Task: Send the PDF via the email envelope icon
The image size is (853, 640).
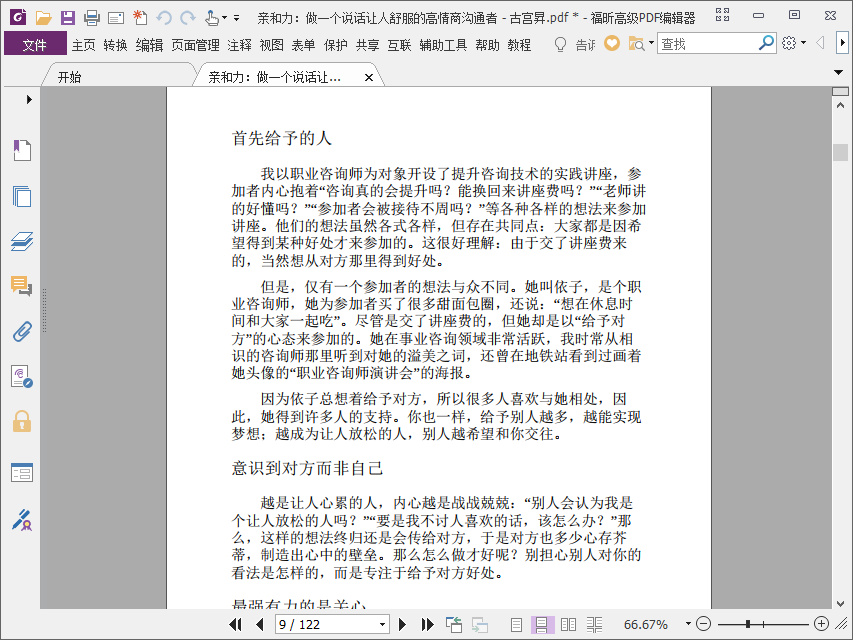Action: (115, 19)
